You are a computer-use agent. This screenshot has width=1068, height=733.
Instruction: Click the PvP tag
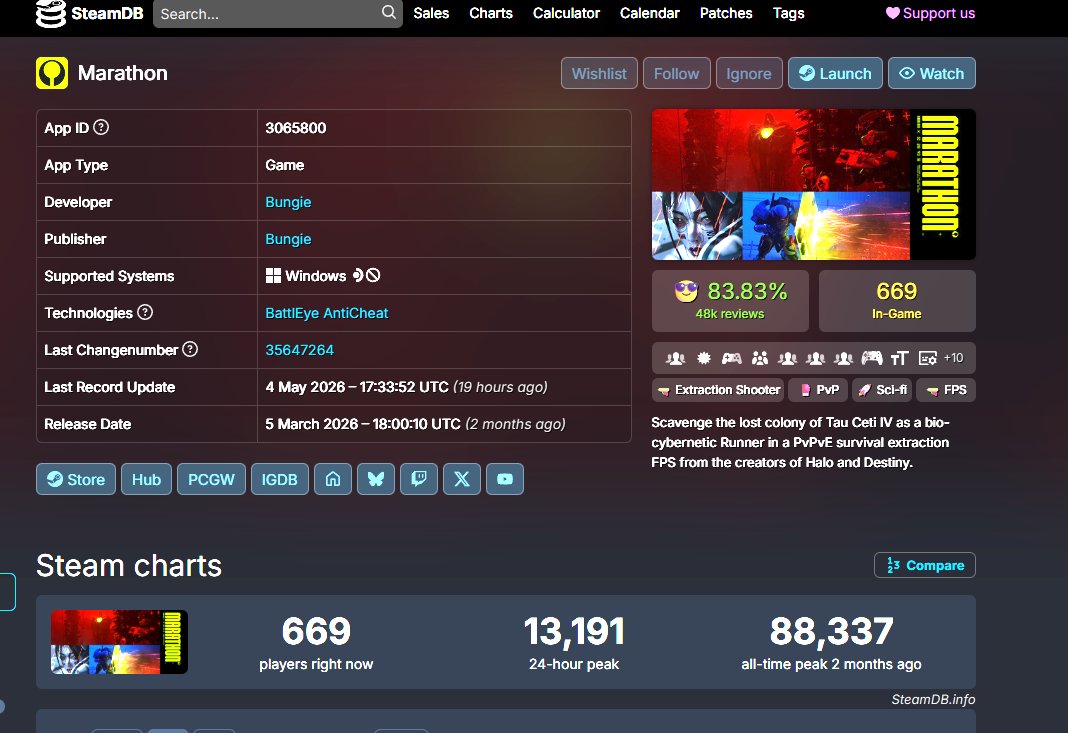tap(819, 390)
